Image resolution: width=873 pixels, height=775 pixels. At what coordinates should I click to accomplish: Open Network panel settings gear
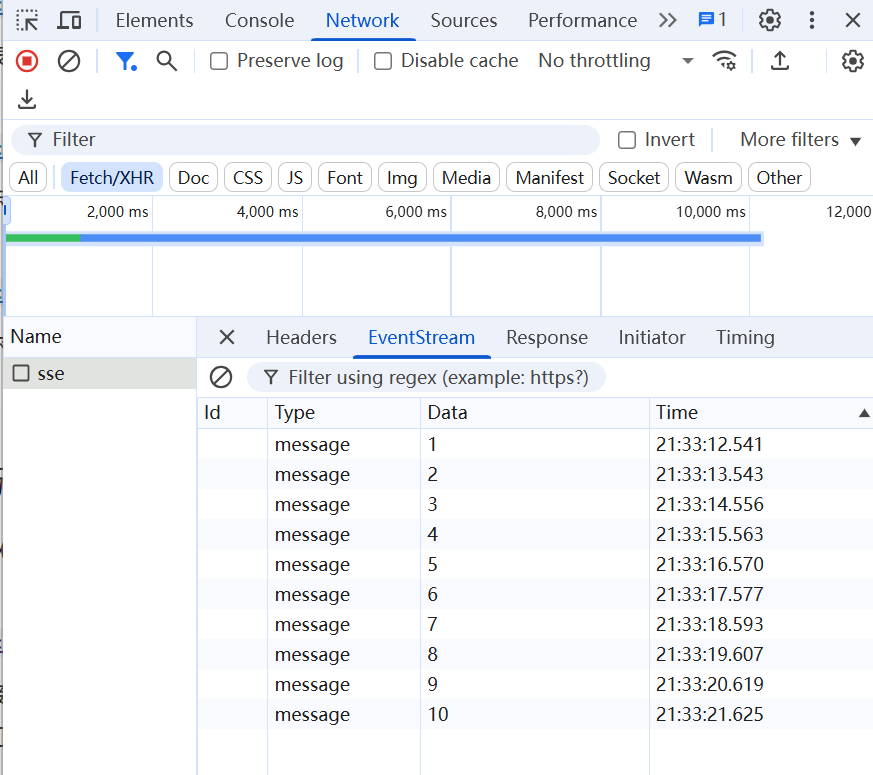(x=852, y=61)
